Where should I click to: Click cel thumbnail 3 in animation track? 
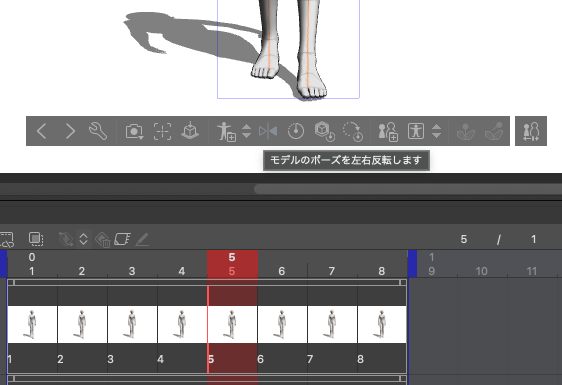click(132, 324)
